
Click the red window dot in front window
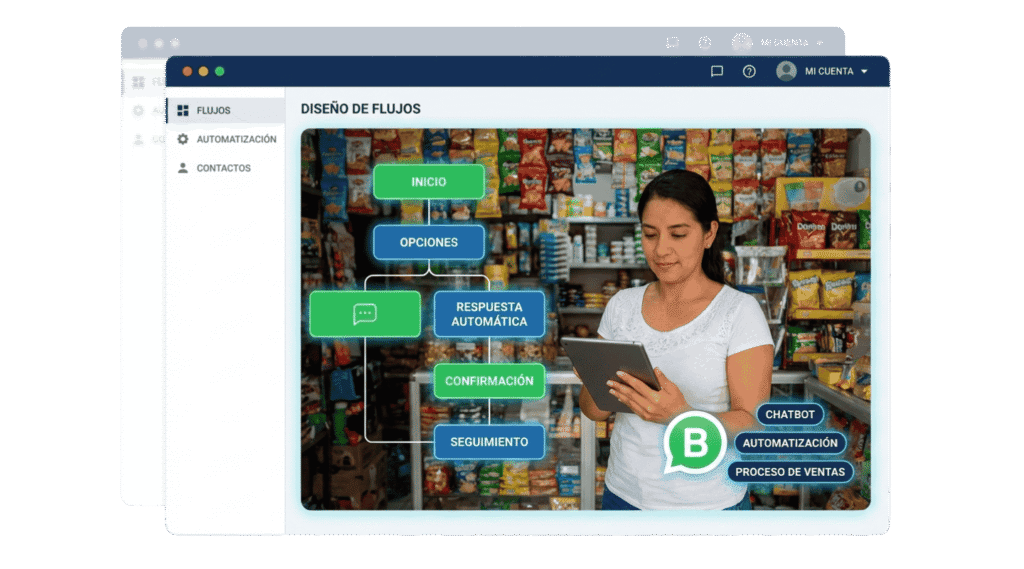click(x=187, y=71)
